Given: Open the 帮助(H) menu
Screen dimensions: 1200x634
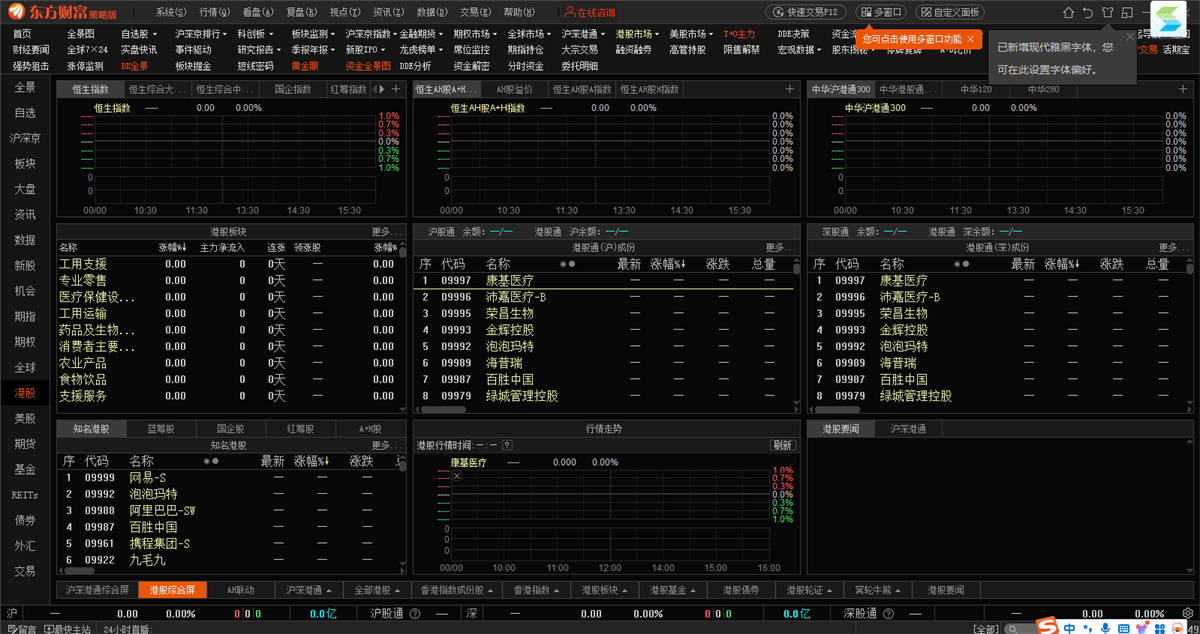Looking at the screenshot, I should click(519, 13).
